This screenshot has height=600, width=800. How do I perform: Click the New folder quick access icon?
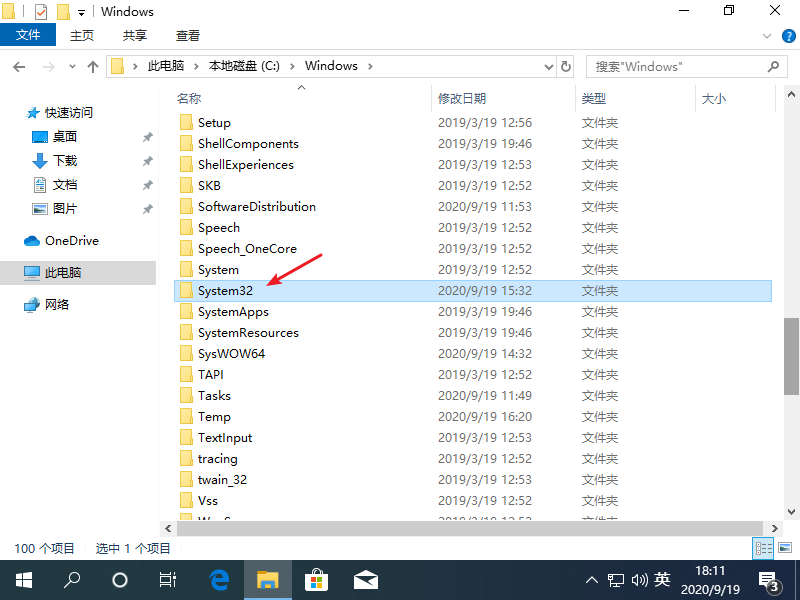point(63,11)
